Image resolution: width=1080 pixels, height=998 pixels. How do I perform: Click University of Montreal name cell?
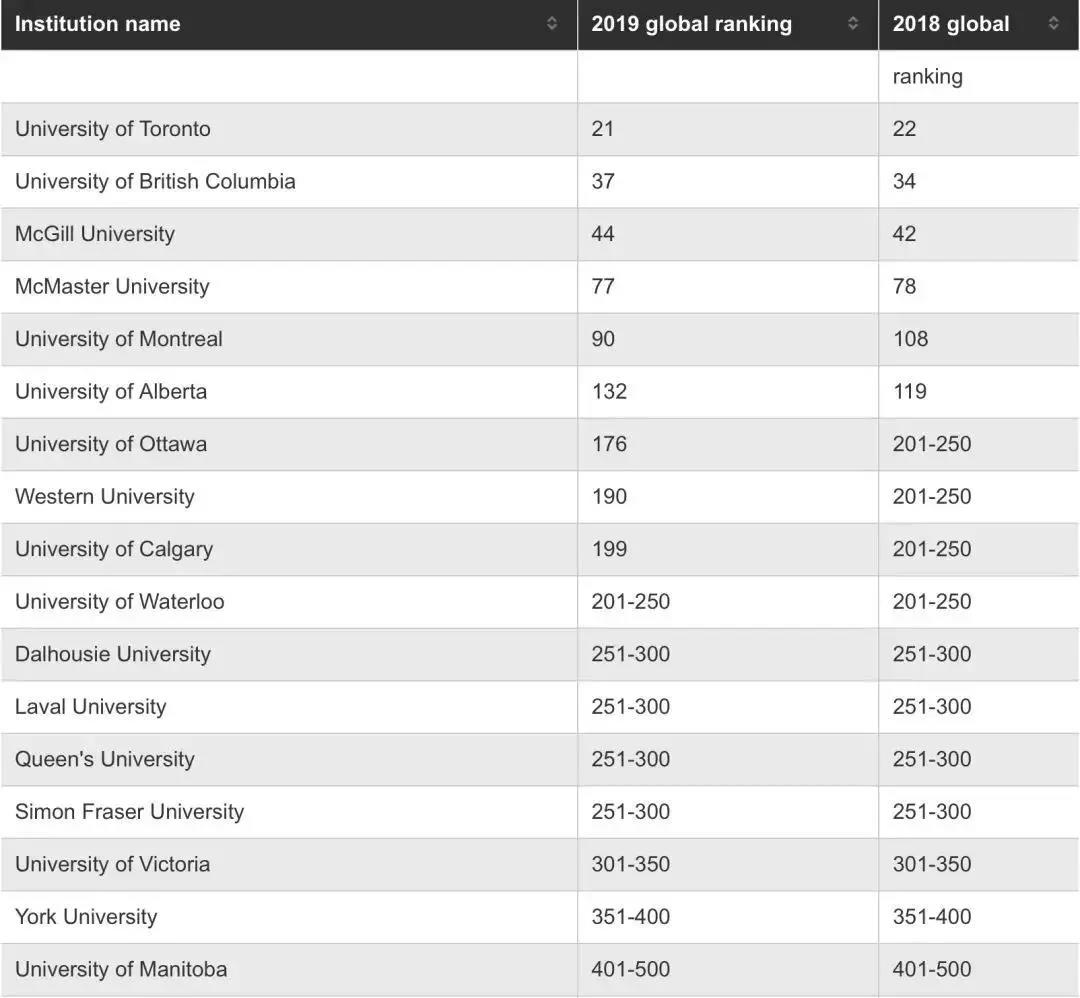pos(289,339)
